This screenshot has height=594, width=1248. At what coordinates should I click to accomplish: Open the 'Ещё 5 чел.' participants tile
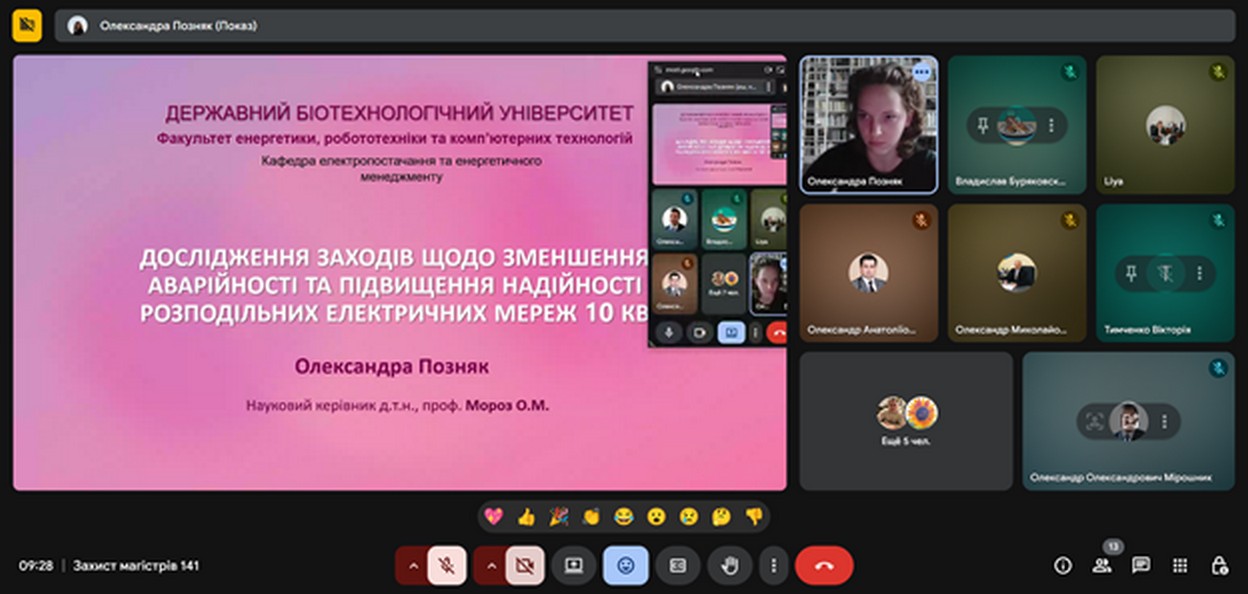(x=905, y=420)
